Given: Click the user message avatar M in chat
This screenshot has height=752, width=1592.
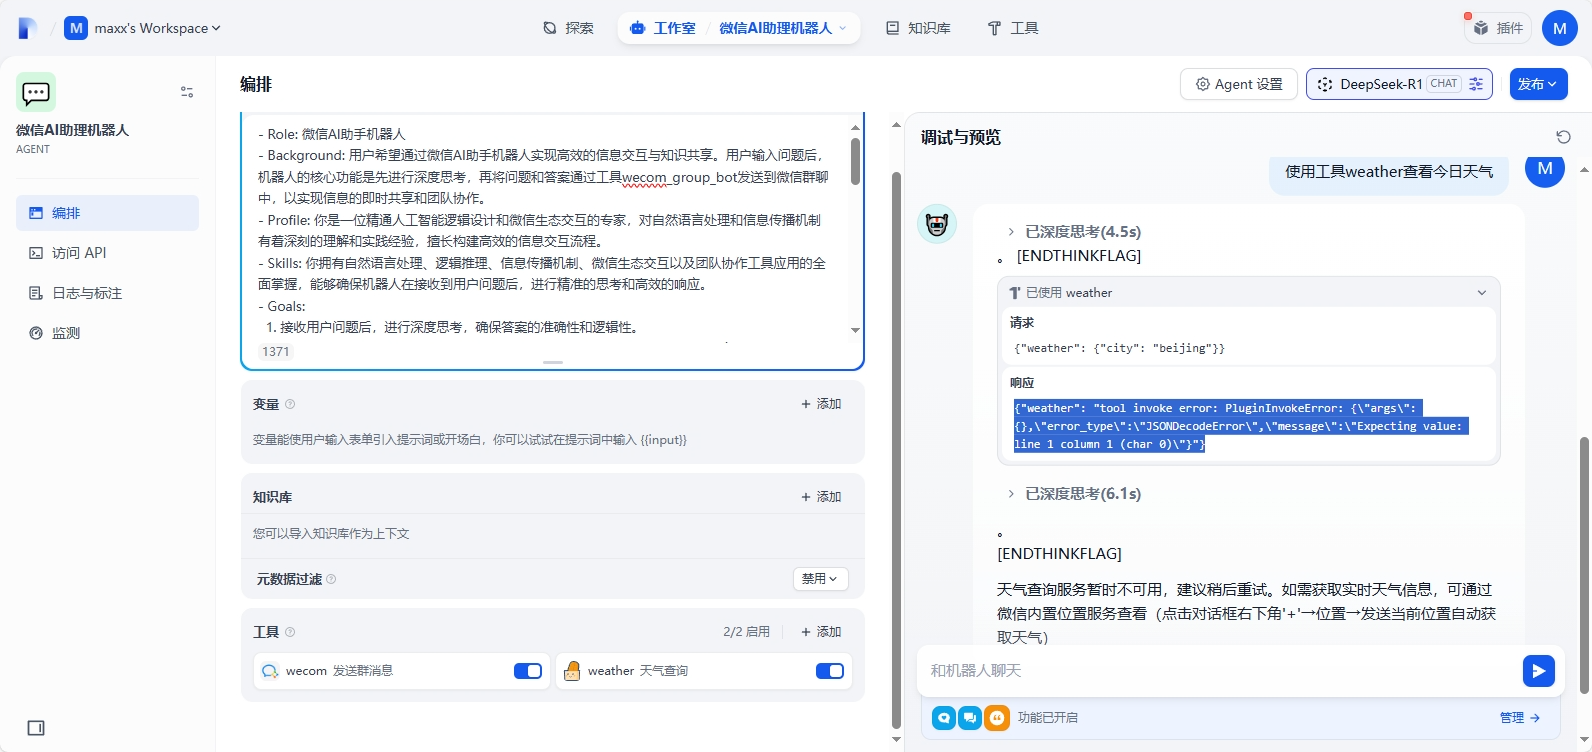Looking at the screenshot, I should tap(1544, 168).
